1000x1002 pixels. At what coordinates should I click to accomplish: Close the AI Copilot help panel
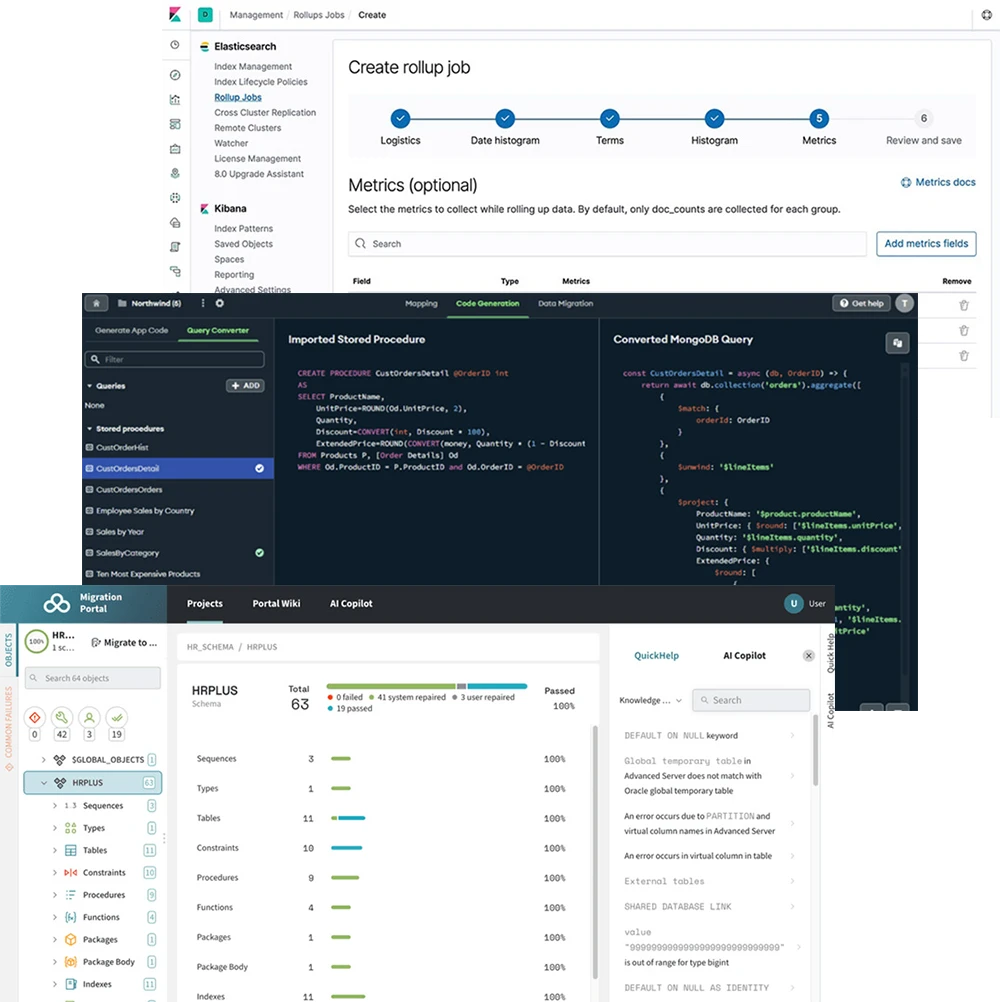coord(808,656)
